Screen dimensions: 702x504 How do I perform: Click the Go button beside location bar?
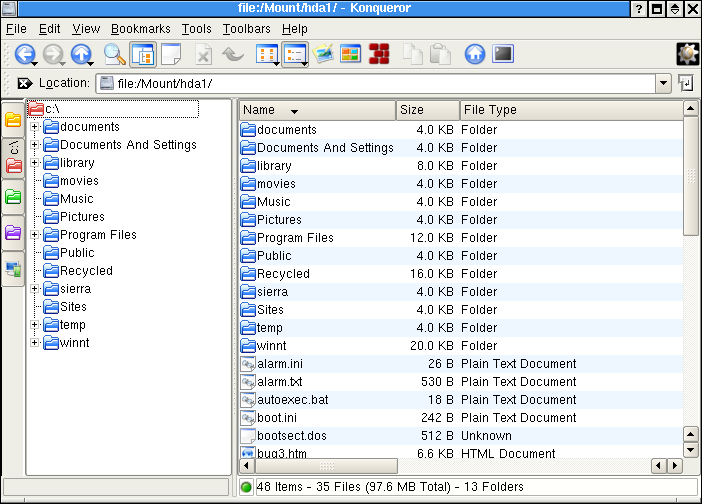click(685, 83)
